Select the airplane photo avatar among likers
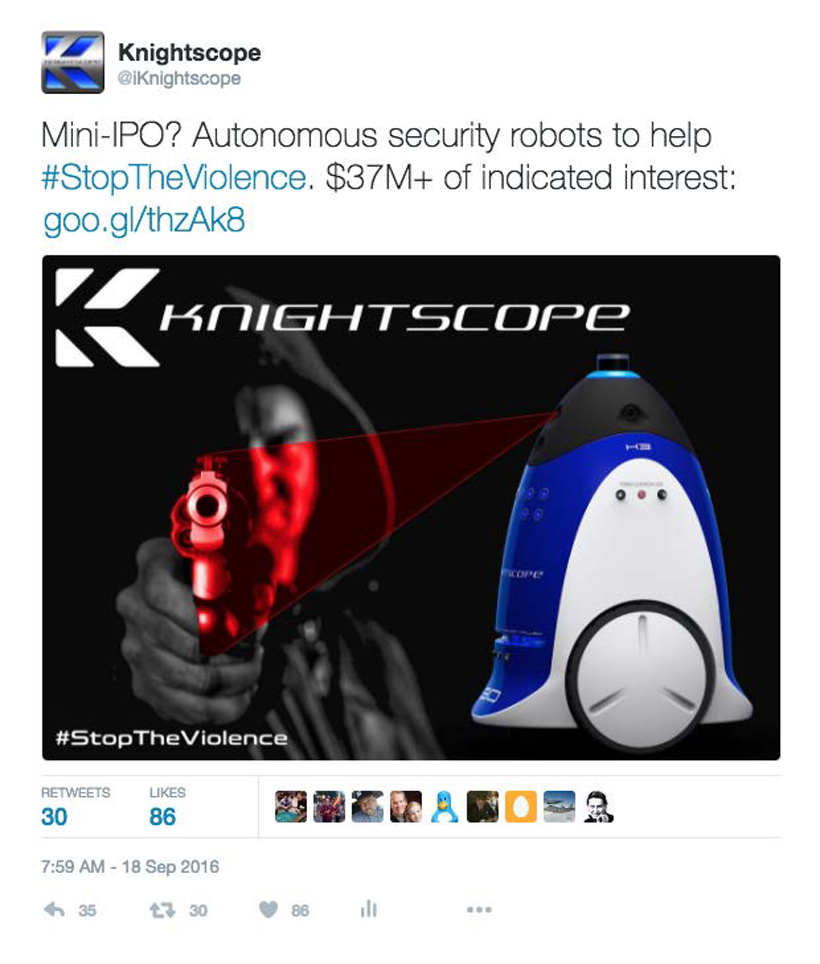The height and width of the screenshot is (964, 820). 559,807
